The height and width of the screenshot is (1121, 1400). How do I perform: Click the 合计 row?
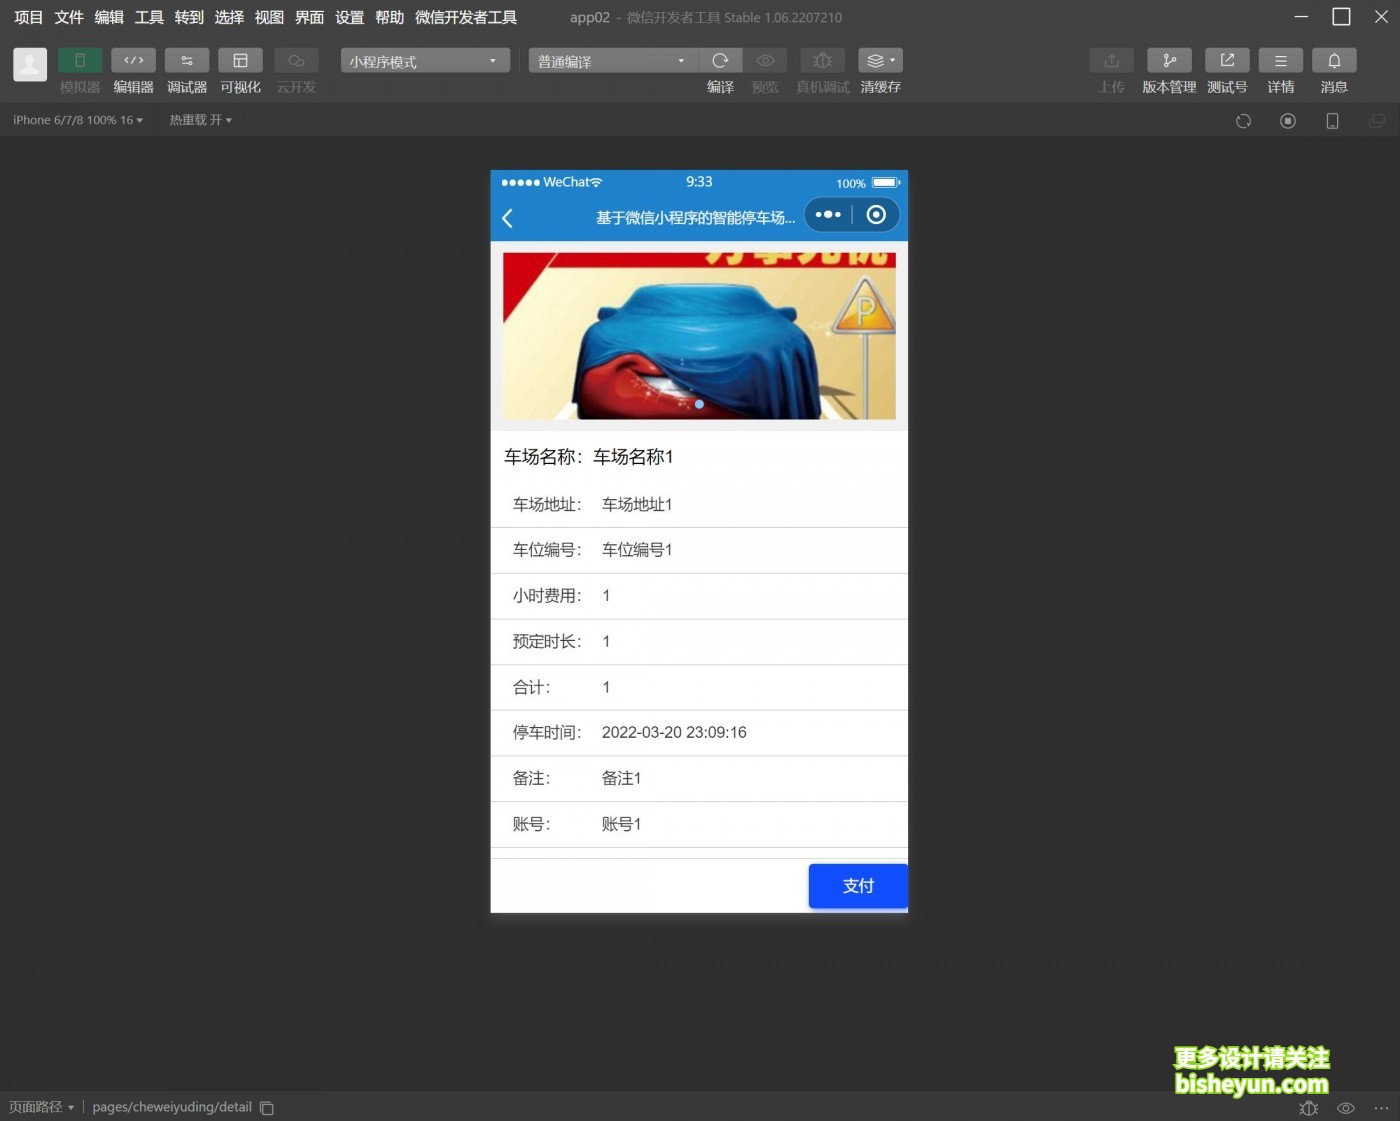click(x=699, y=688)
